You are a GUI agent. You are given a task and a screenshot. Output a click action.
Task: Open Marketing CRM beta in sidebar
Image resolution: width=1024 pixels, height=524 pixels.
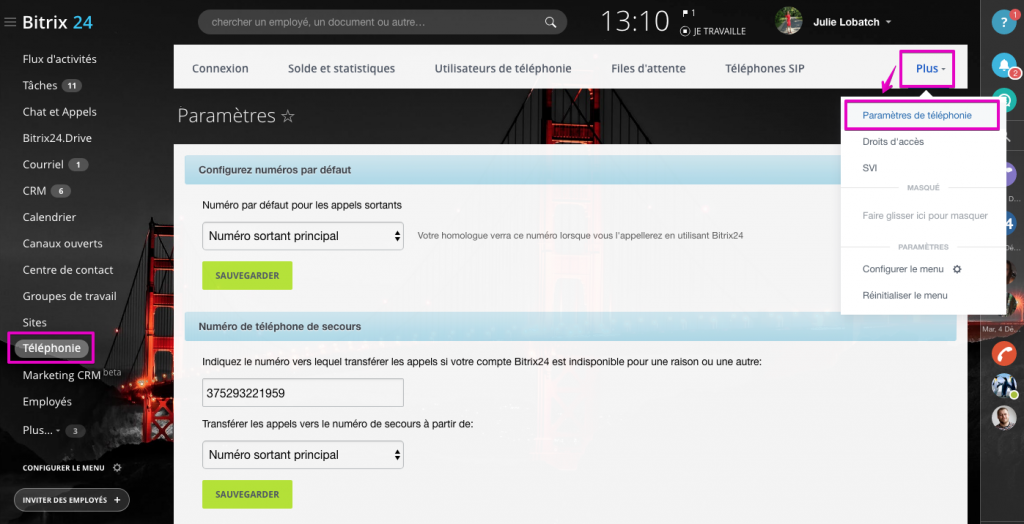72,375
